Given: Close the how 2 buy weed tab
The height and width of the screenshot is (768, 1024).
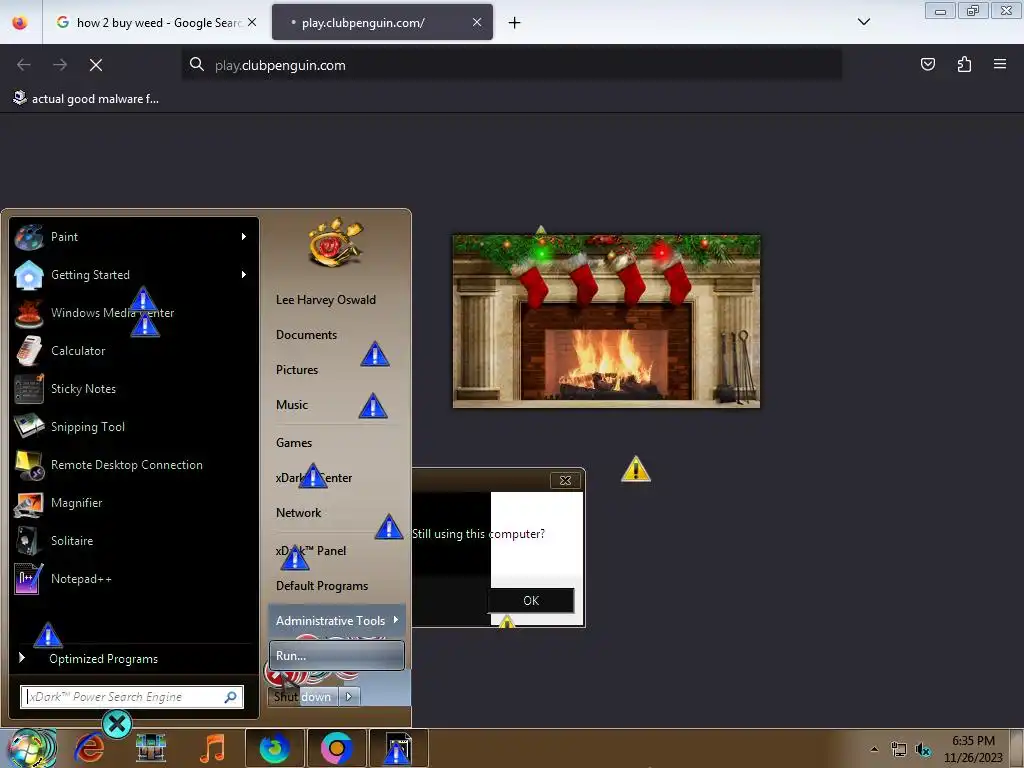Looking at the screenshot, I should point(252,22).
